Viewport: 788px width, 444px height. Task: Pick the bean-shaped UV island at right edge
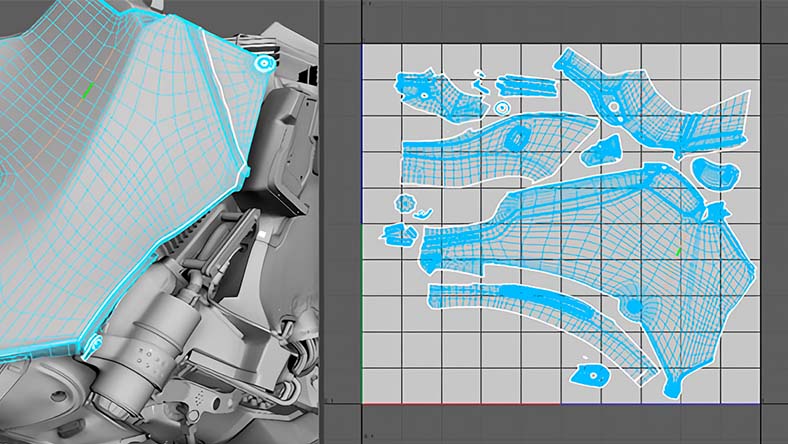[716, 173]
